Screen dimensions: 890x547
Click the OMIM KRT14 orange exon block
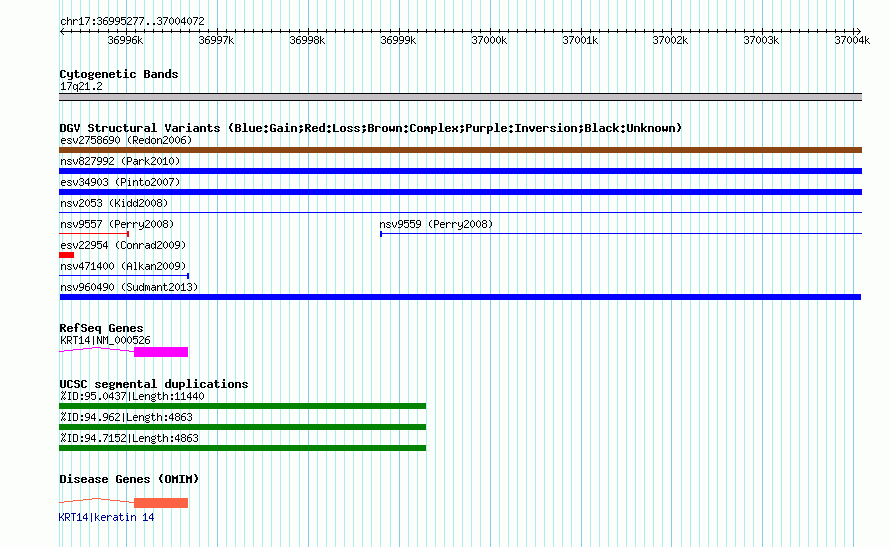(161, 503)
